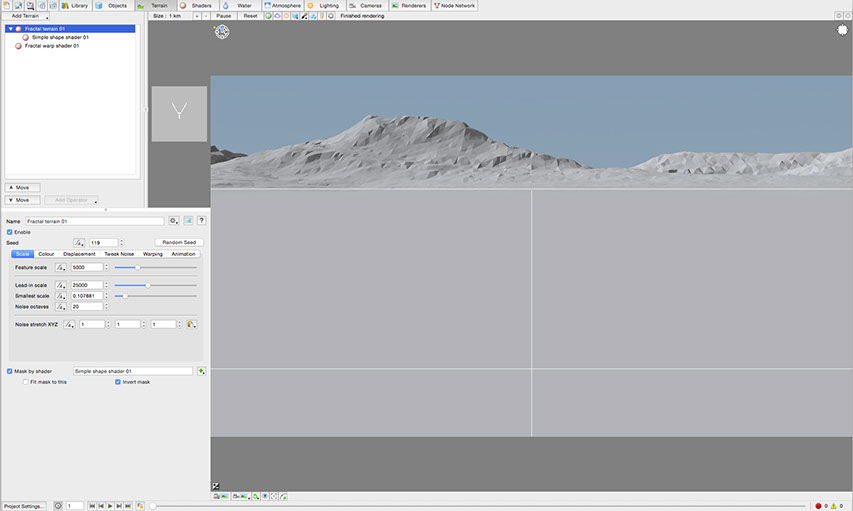
Task: Toggle the Fit mask to this checkbox
Action: tap(26, 382)
